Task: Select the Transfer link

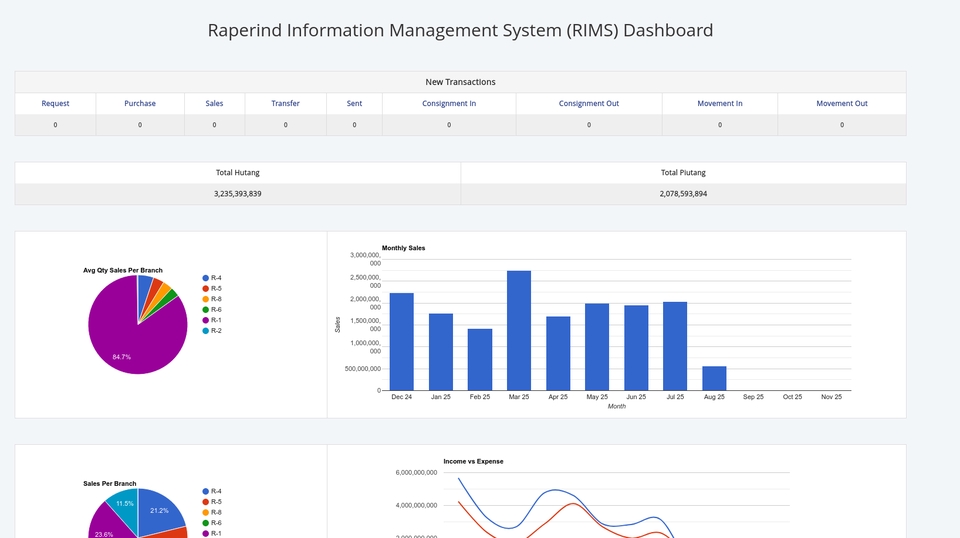Action: pos(285,103)
